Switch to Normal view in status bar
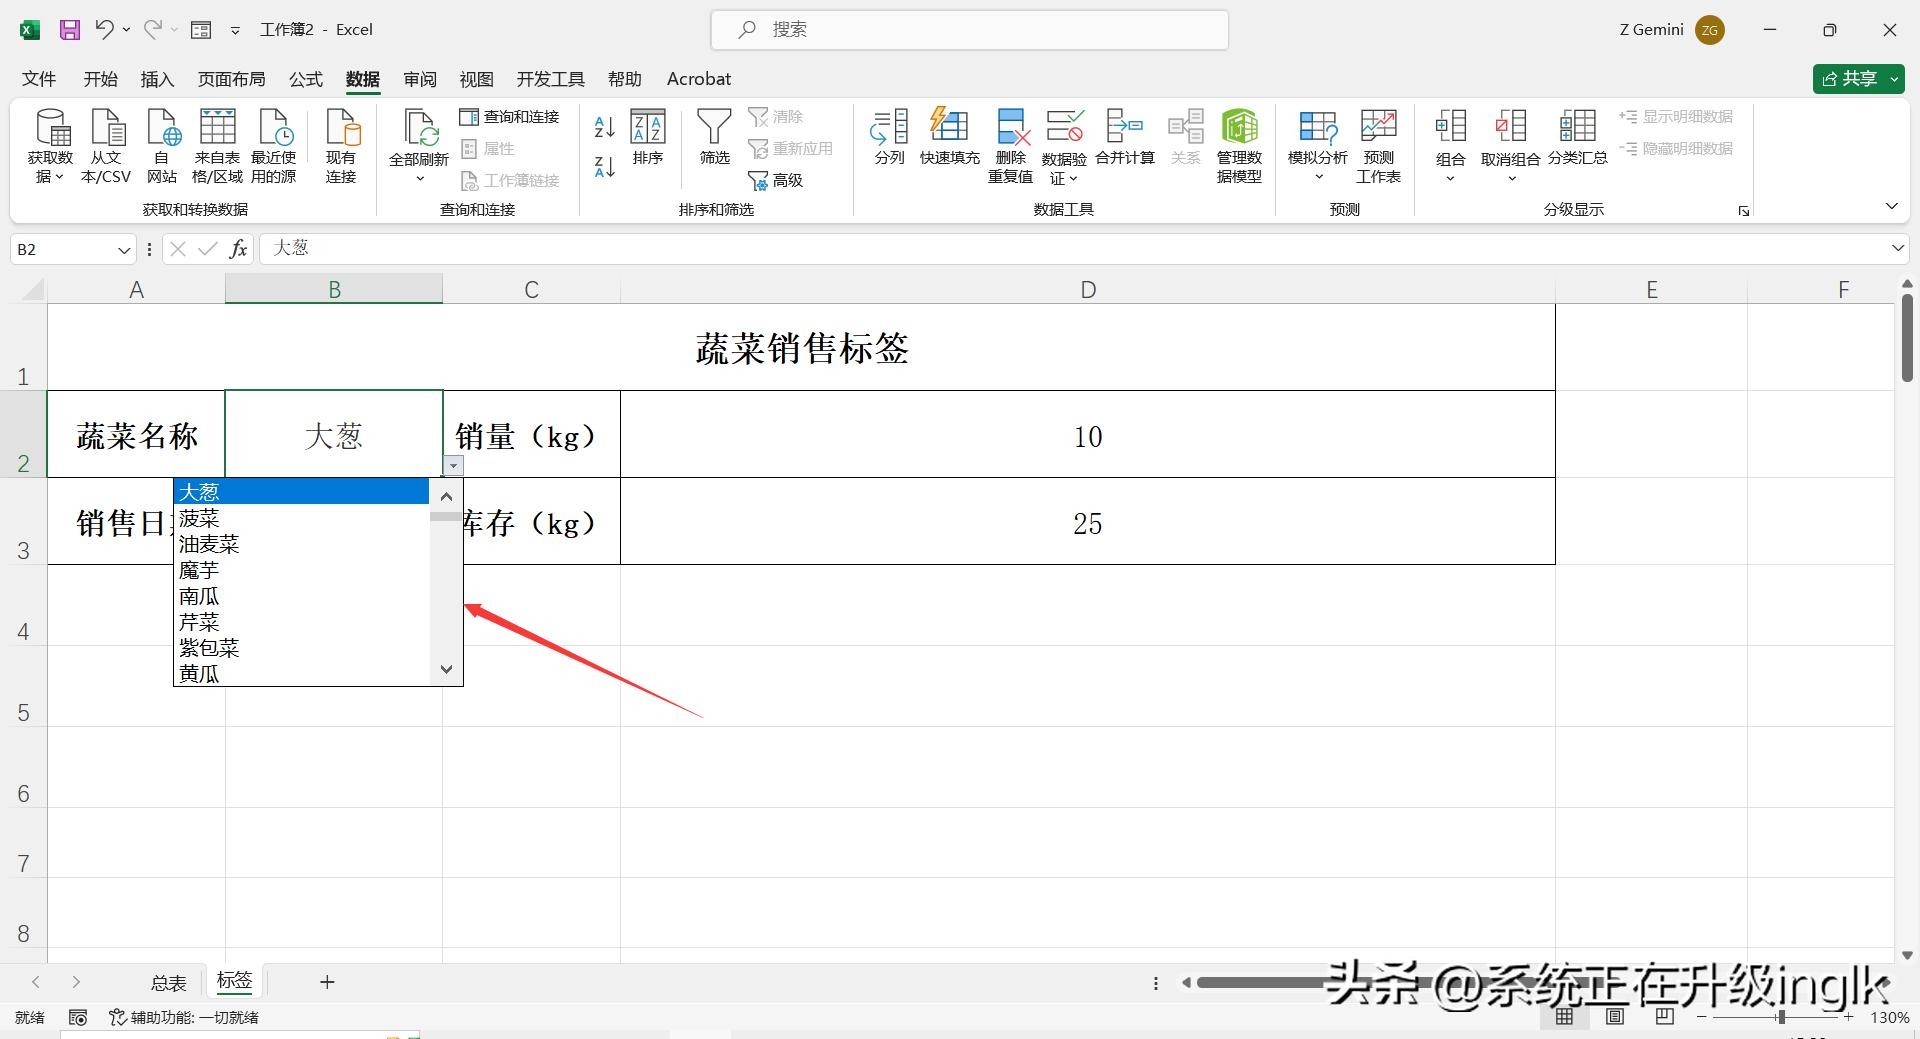The height and width of the screenshot is (1039, 1920). (1564, 1017)
